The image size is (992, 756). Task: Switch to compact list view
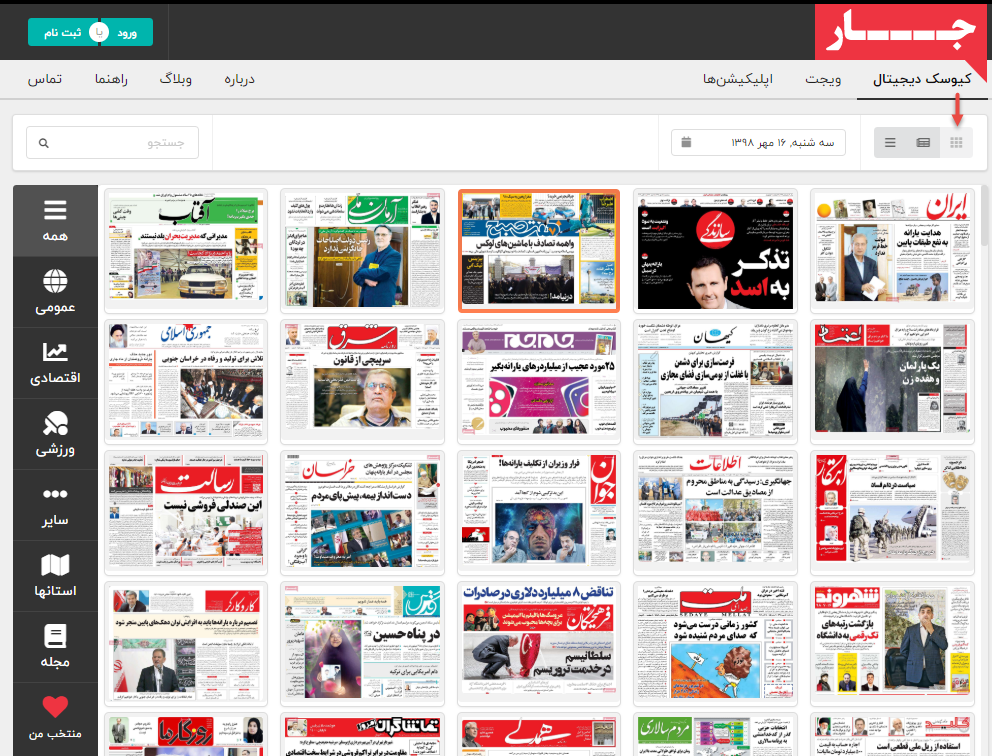click(923, 143)
